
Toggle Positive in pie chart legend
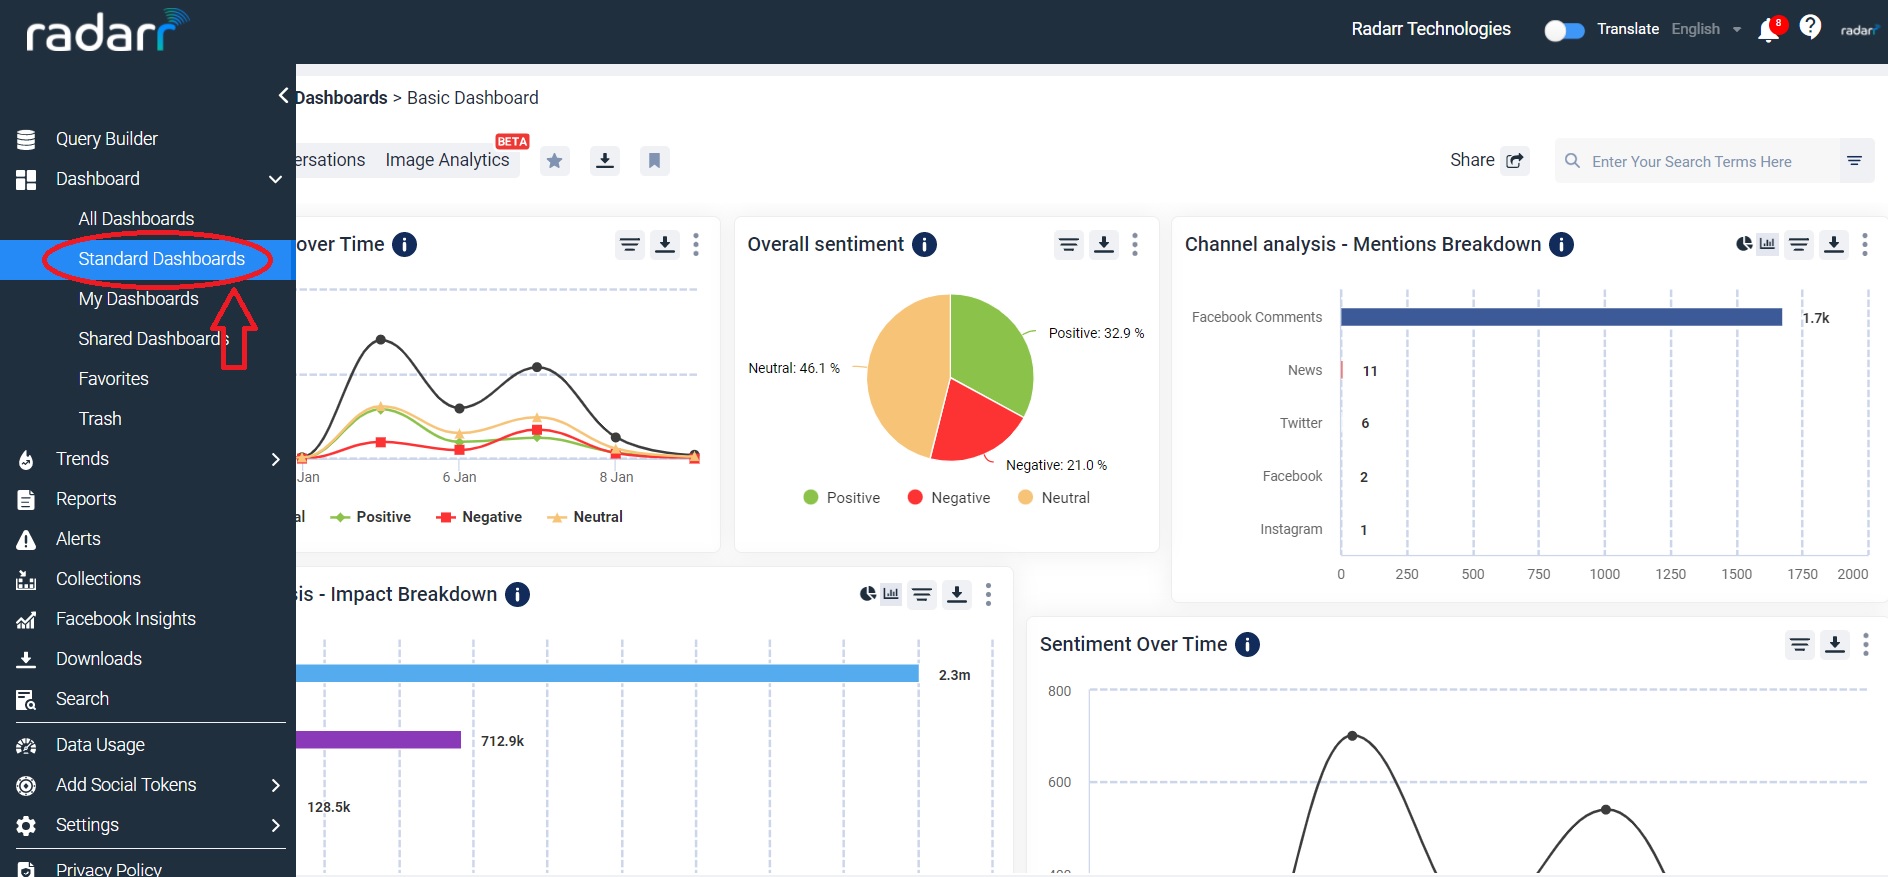point(842,498)
